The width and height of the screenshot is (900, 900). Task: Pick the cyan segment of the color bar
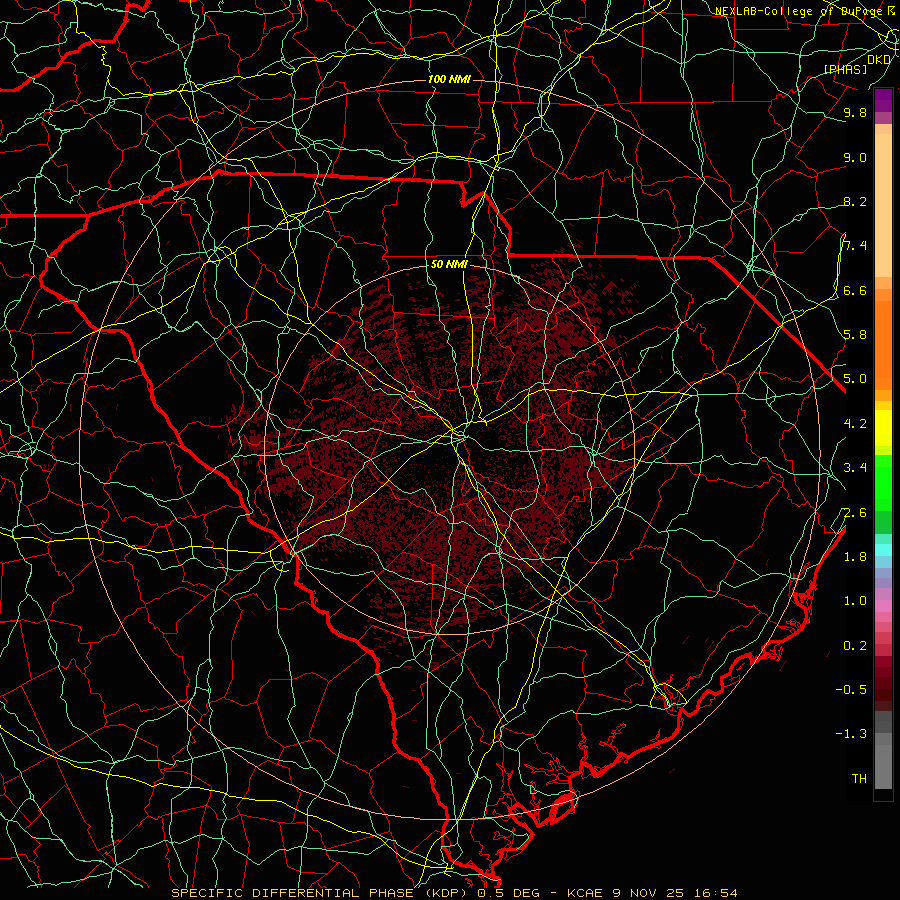tap(883, 550)
